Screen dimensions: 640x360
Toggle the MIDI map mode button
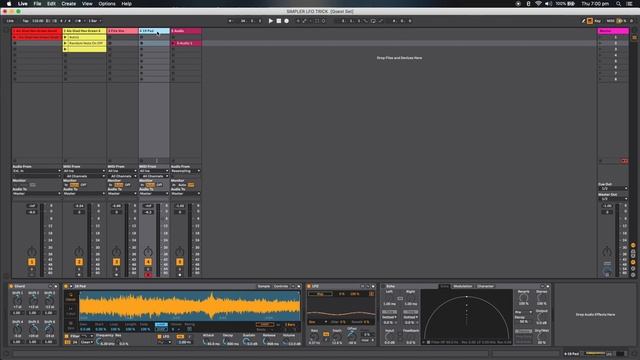610,21
